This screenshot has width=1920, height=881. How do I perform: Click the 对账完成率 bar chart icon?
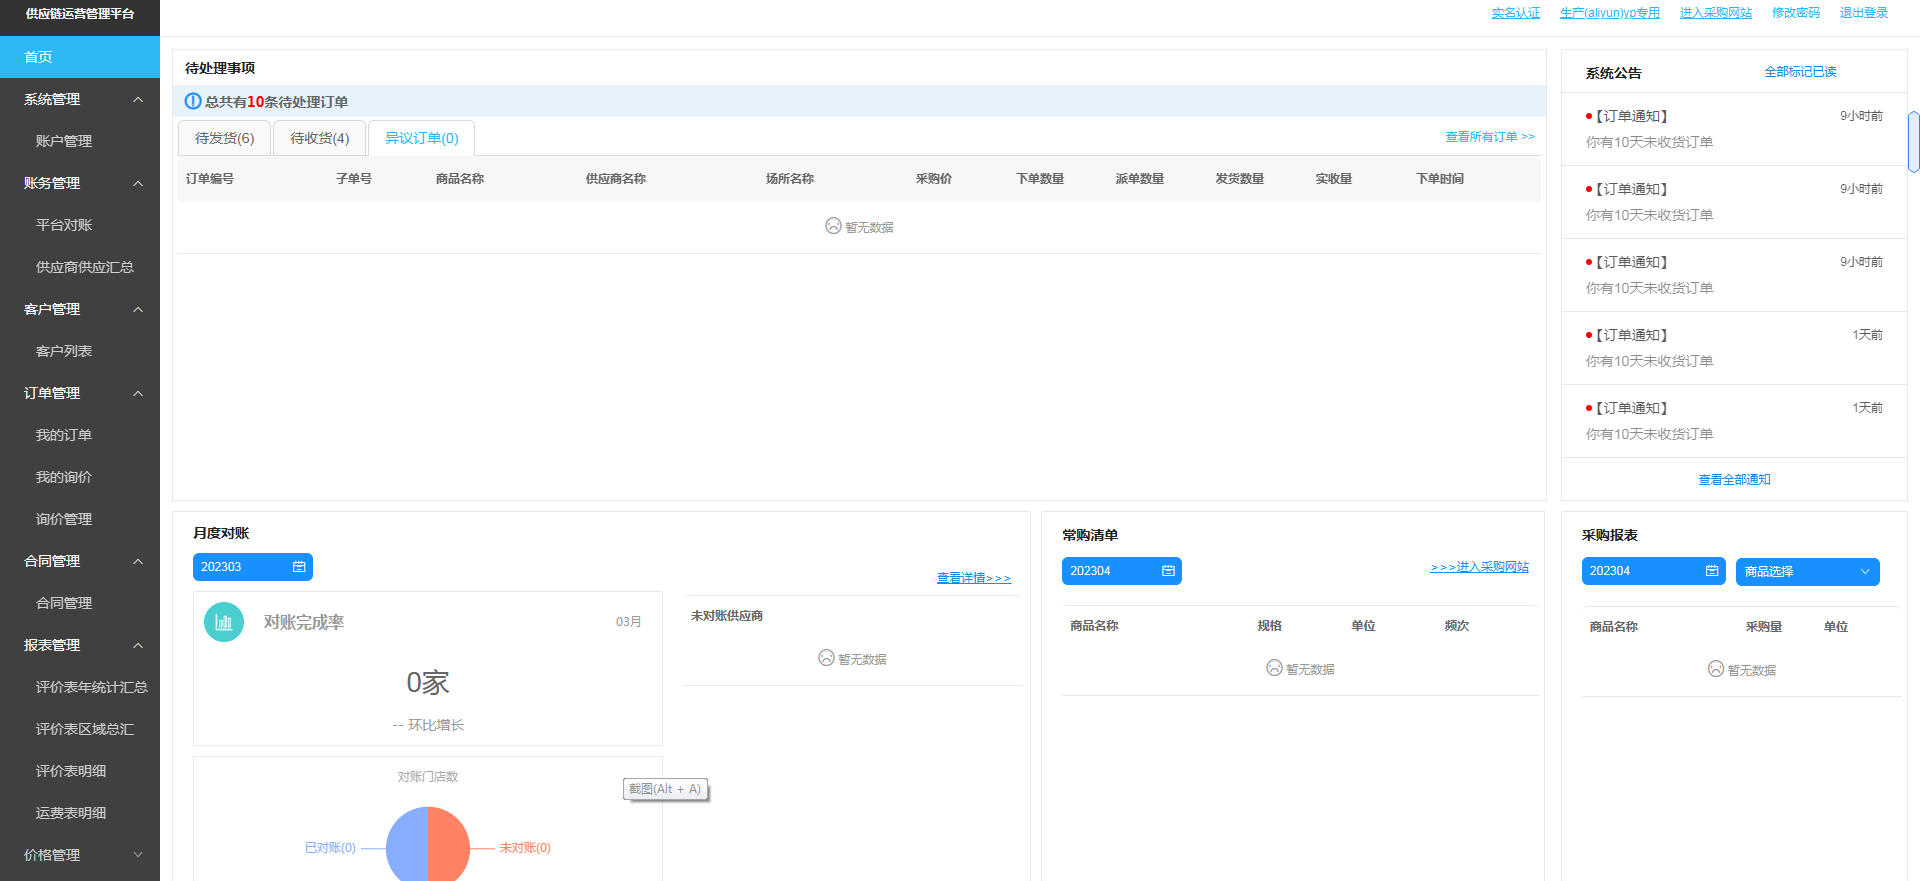pyautogui.click(x=224, y=622)
